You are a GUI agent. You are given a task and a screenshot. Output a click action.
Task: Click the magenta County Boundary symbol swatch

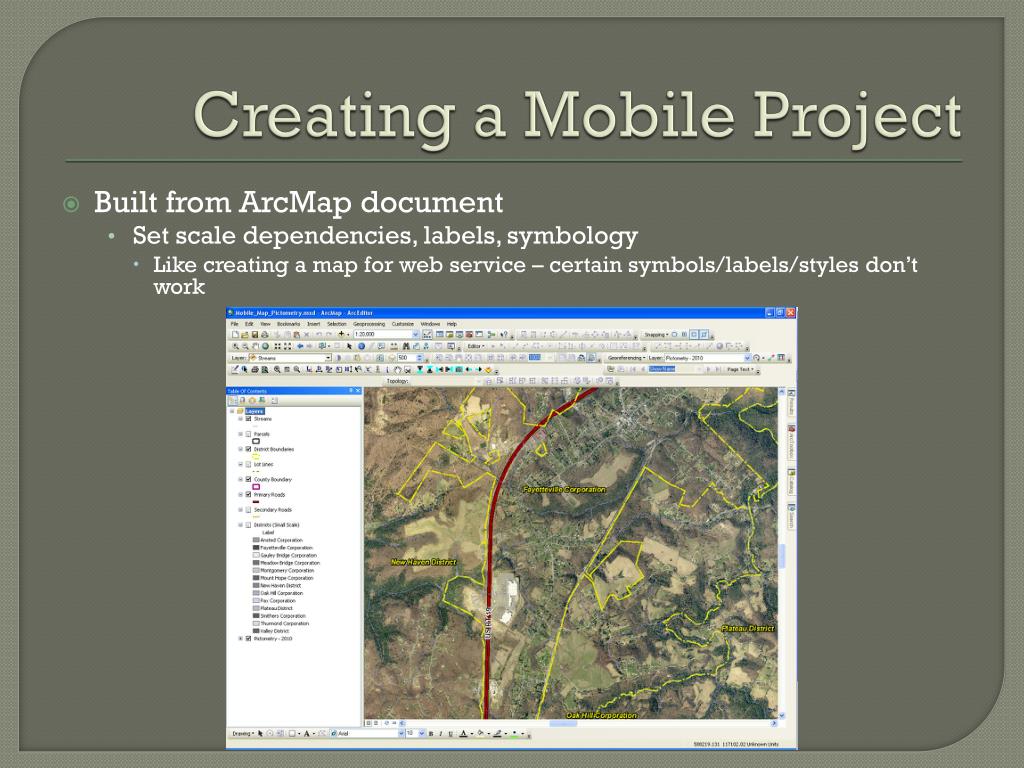click(256, 487)
